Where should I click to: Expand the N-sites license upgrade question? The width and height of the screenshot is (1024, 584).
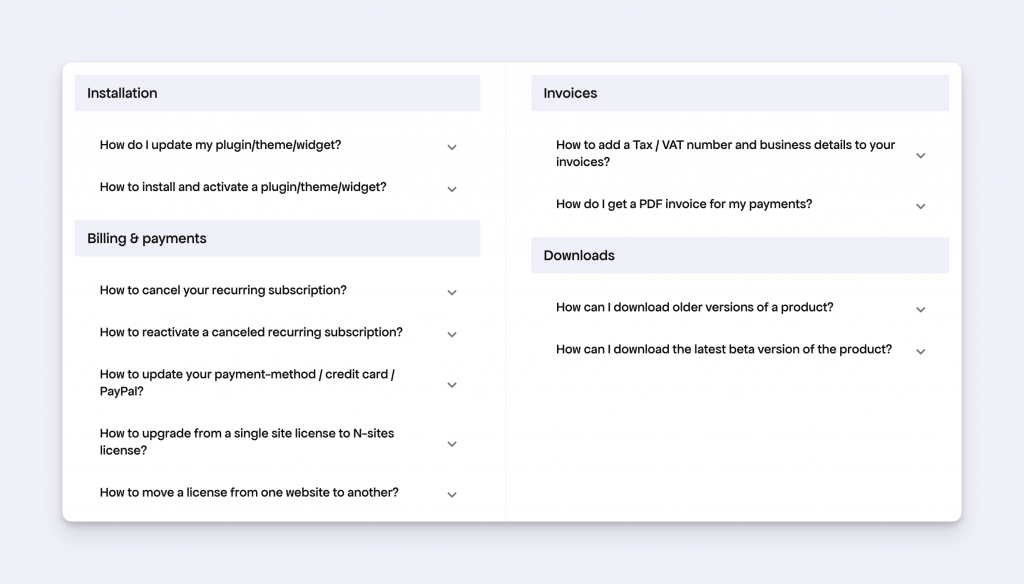tap(452, 443)
